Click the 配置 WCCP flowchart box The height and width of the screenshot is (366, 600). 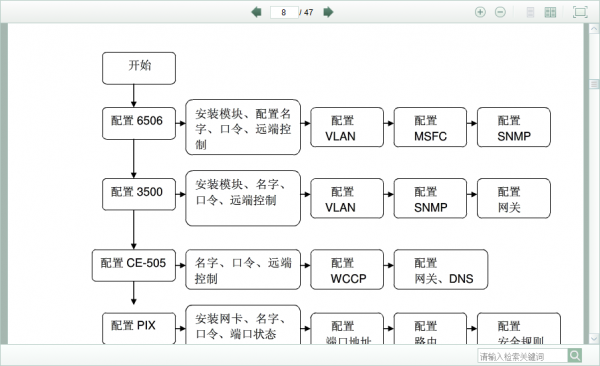coord(347,269)
